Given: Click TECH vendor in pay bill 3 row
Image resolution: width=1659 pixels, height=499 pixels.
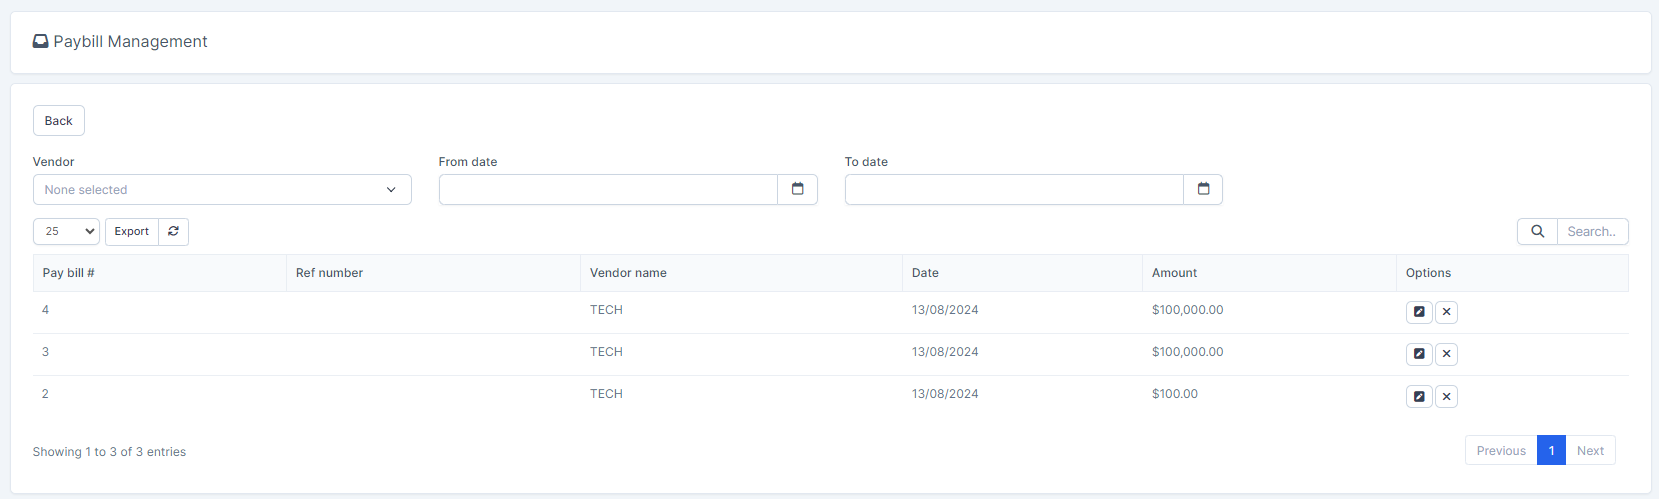Looking at the screenshot, I should coord(606,352).
